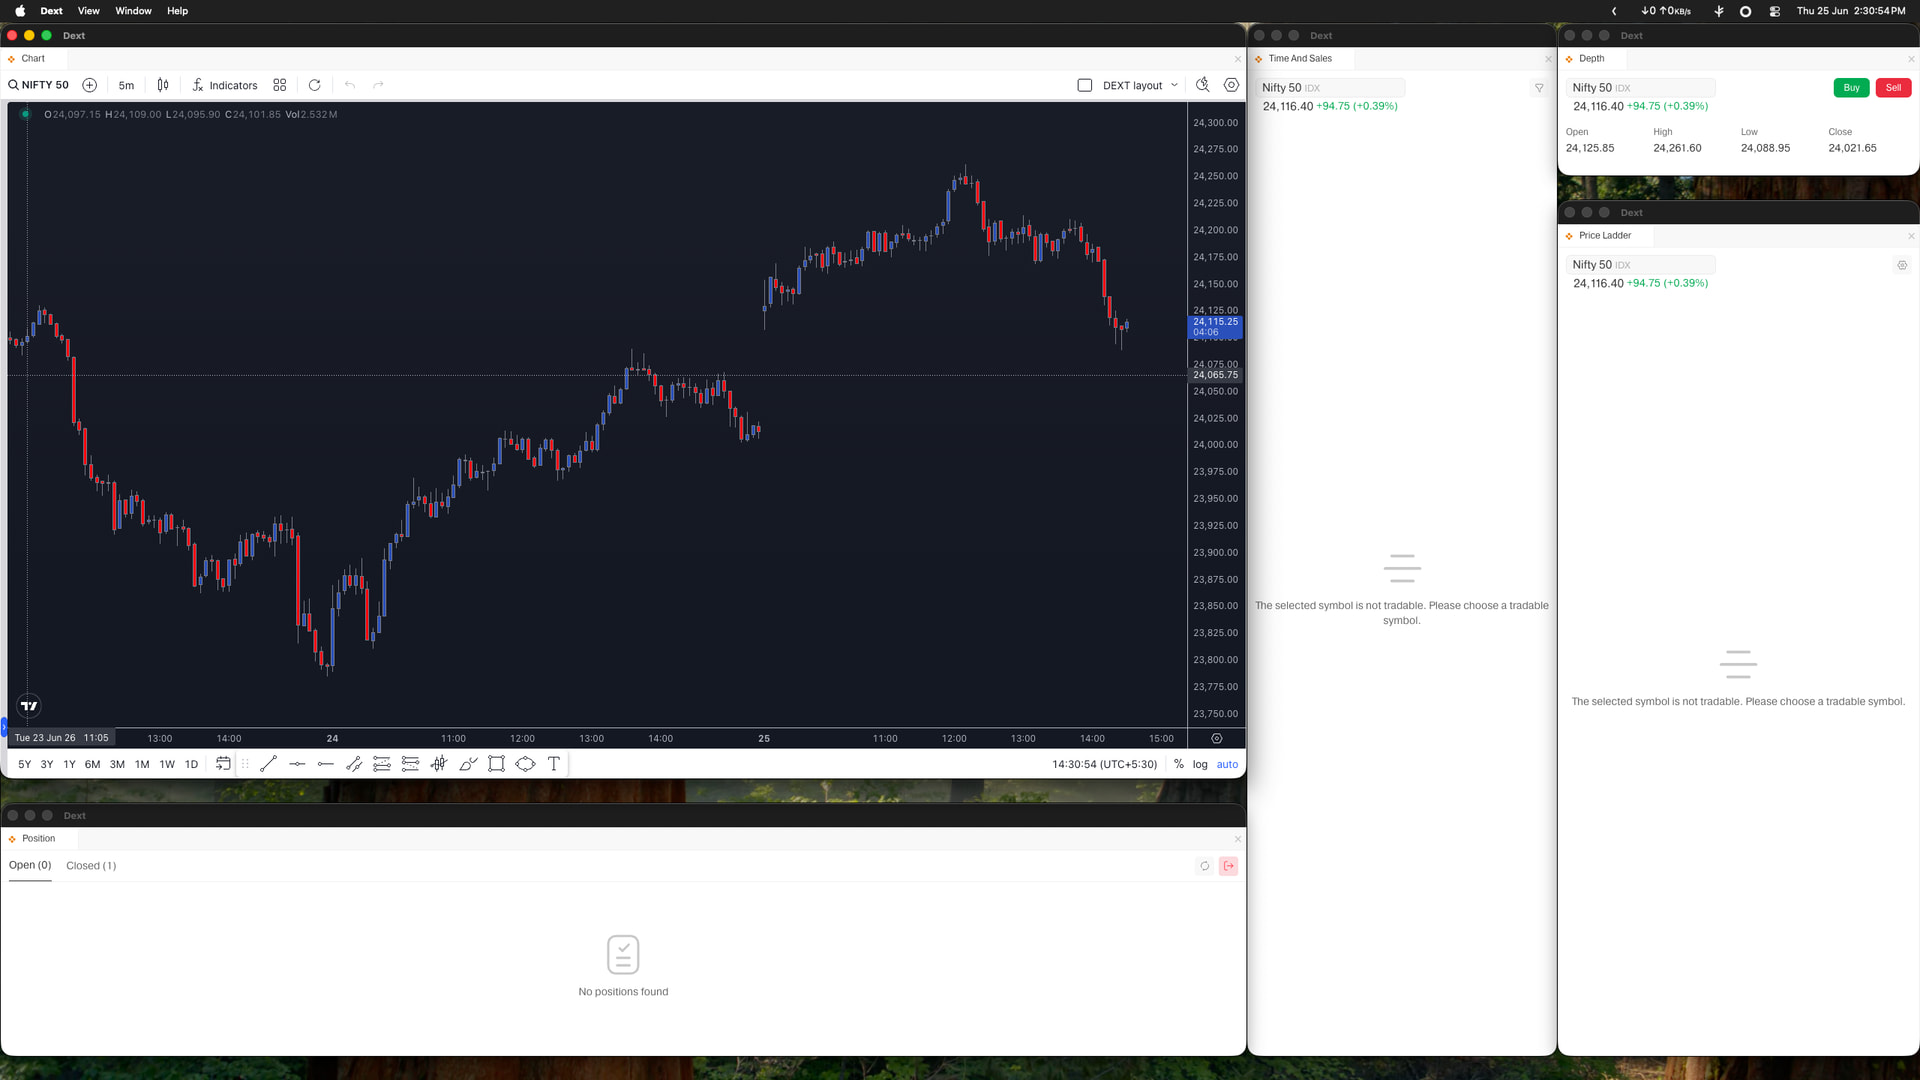The image size is (1920, 1080).
Task: Open indicator templates grid icon
Action: 280,85
